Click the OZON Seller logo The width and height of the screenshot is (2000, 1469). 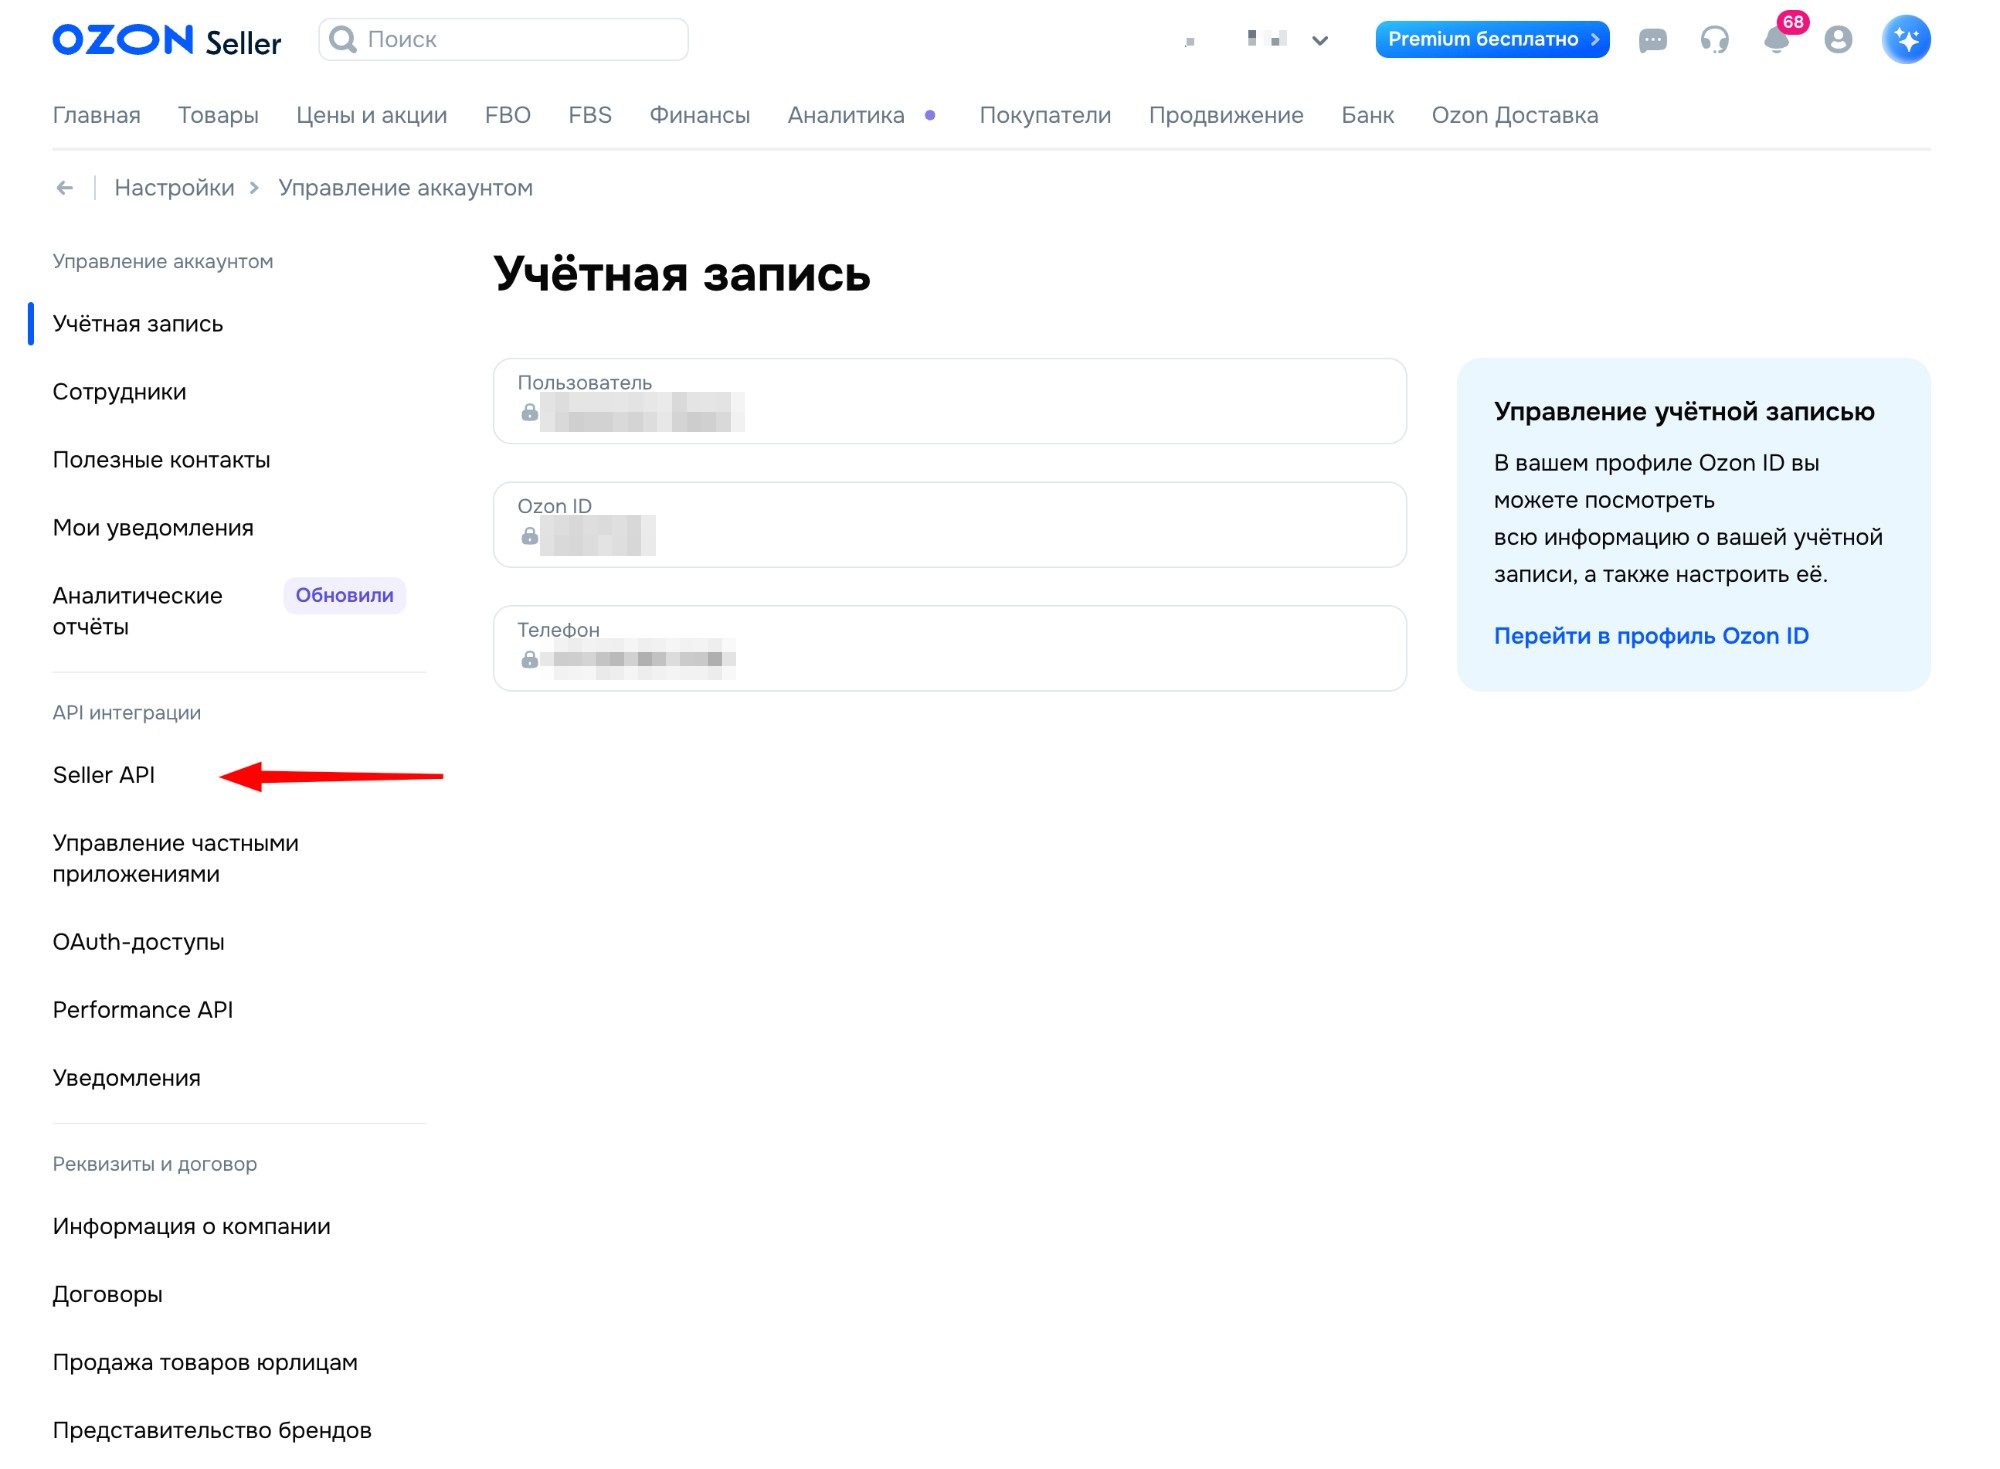[x=167, y=41]
